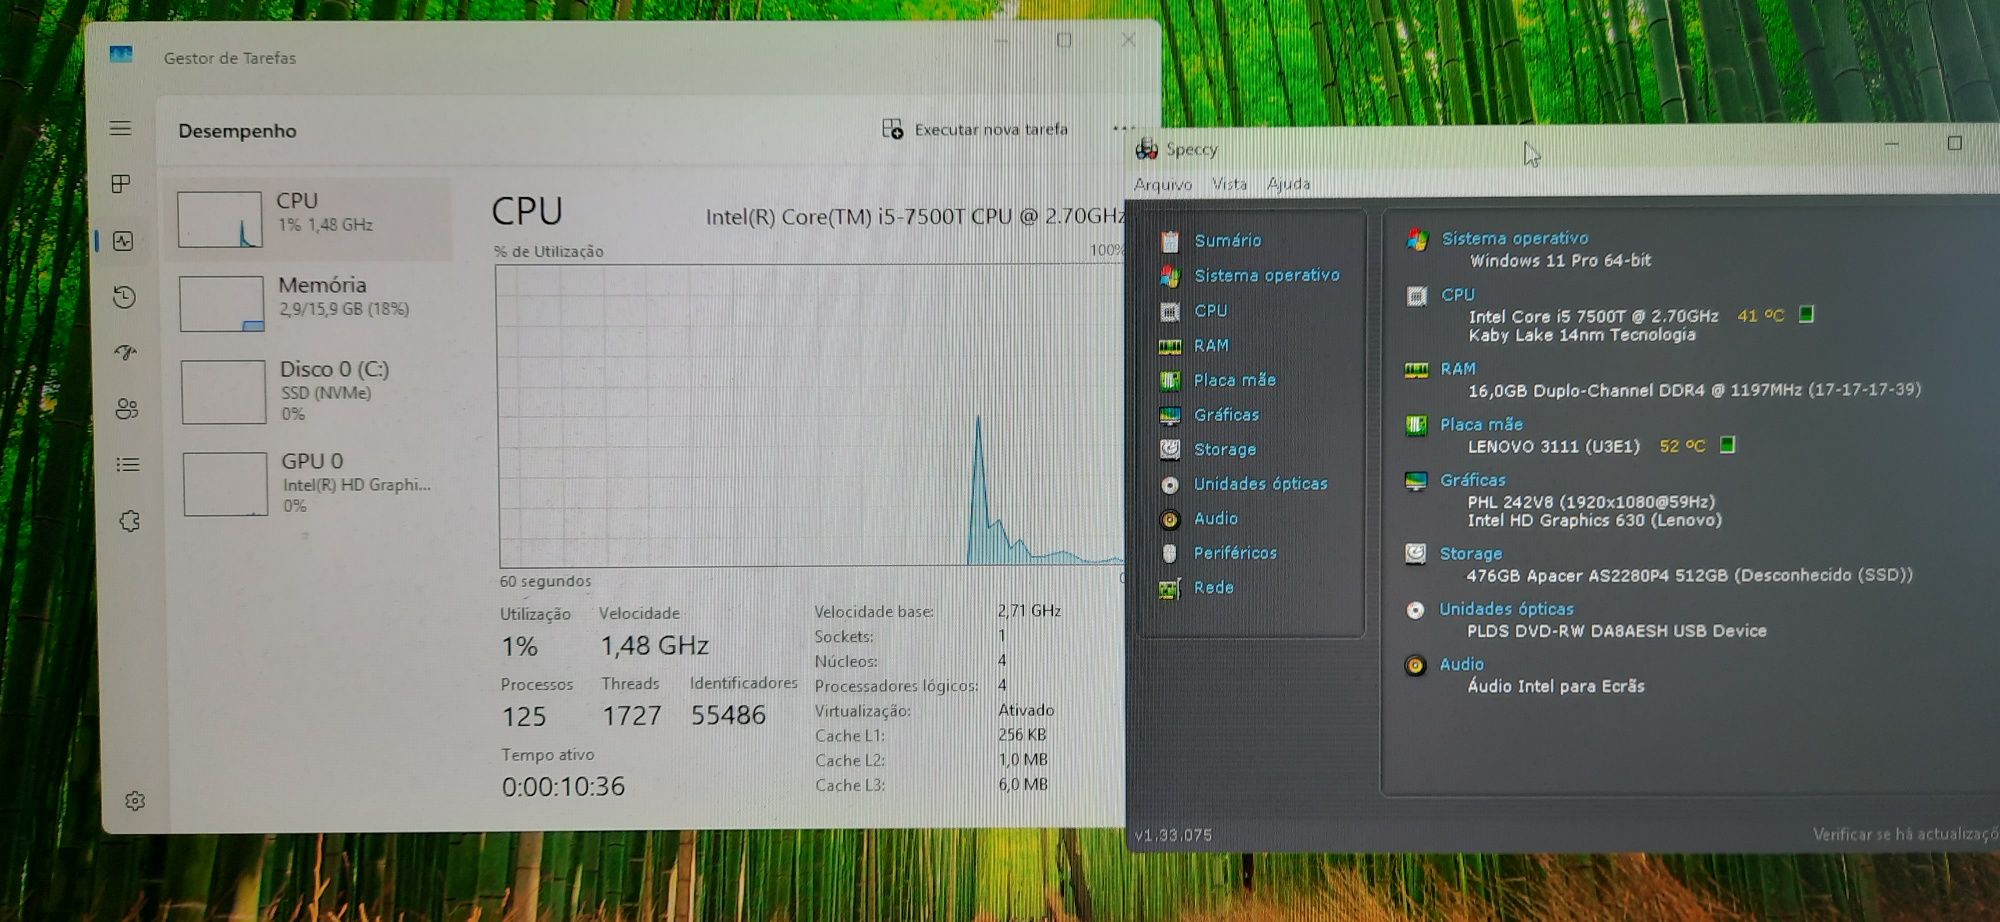
Task: Select Disco 0 (C:) performance item
Action: tap(312, 391)
